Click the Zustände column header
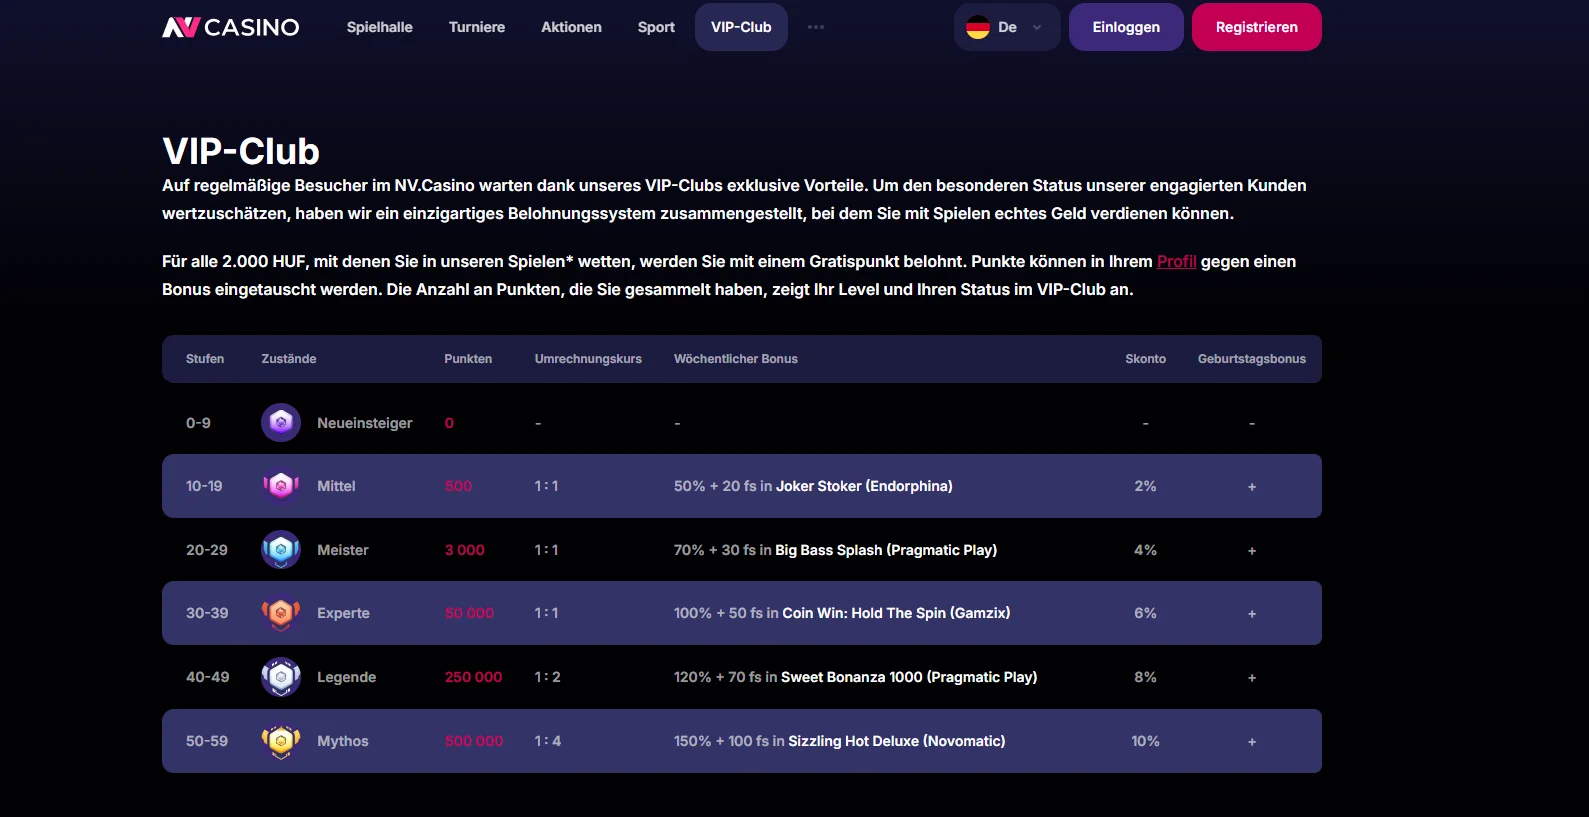1589x817 pixels. [x=289, y=359]
